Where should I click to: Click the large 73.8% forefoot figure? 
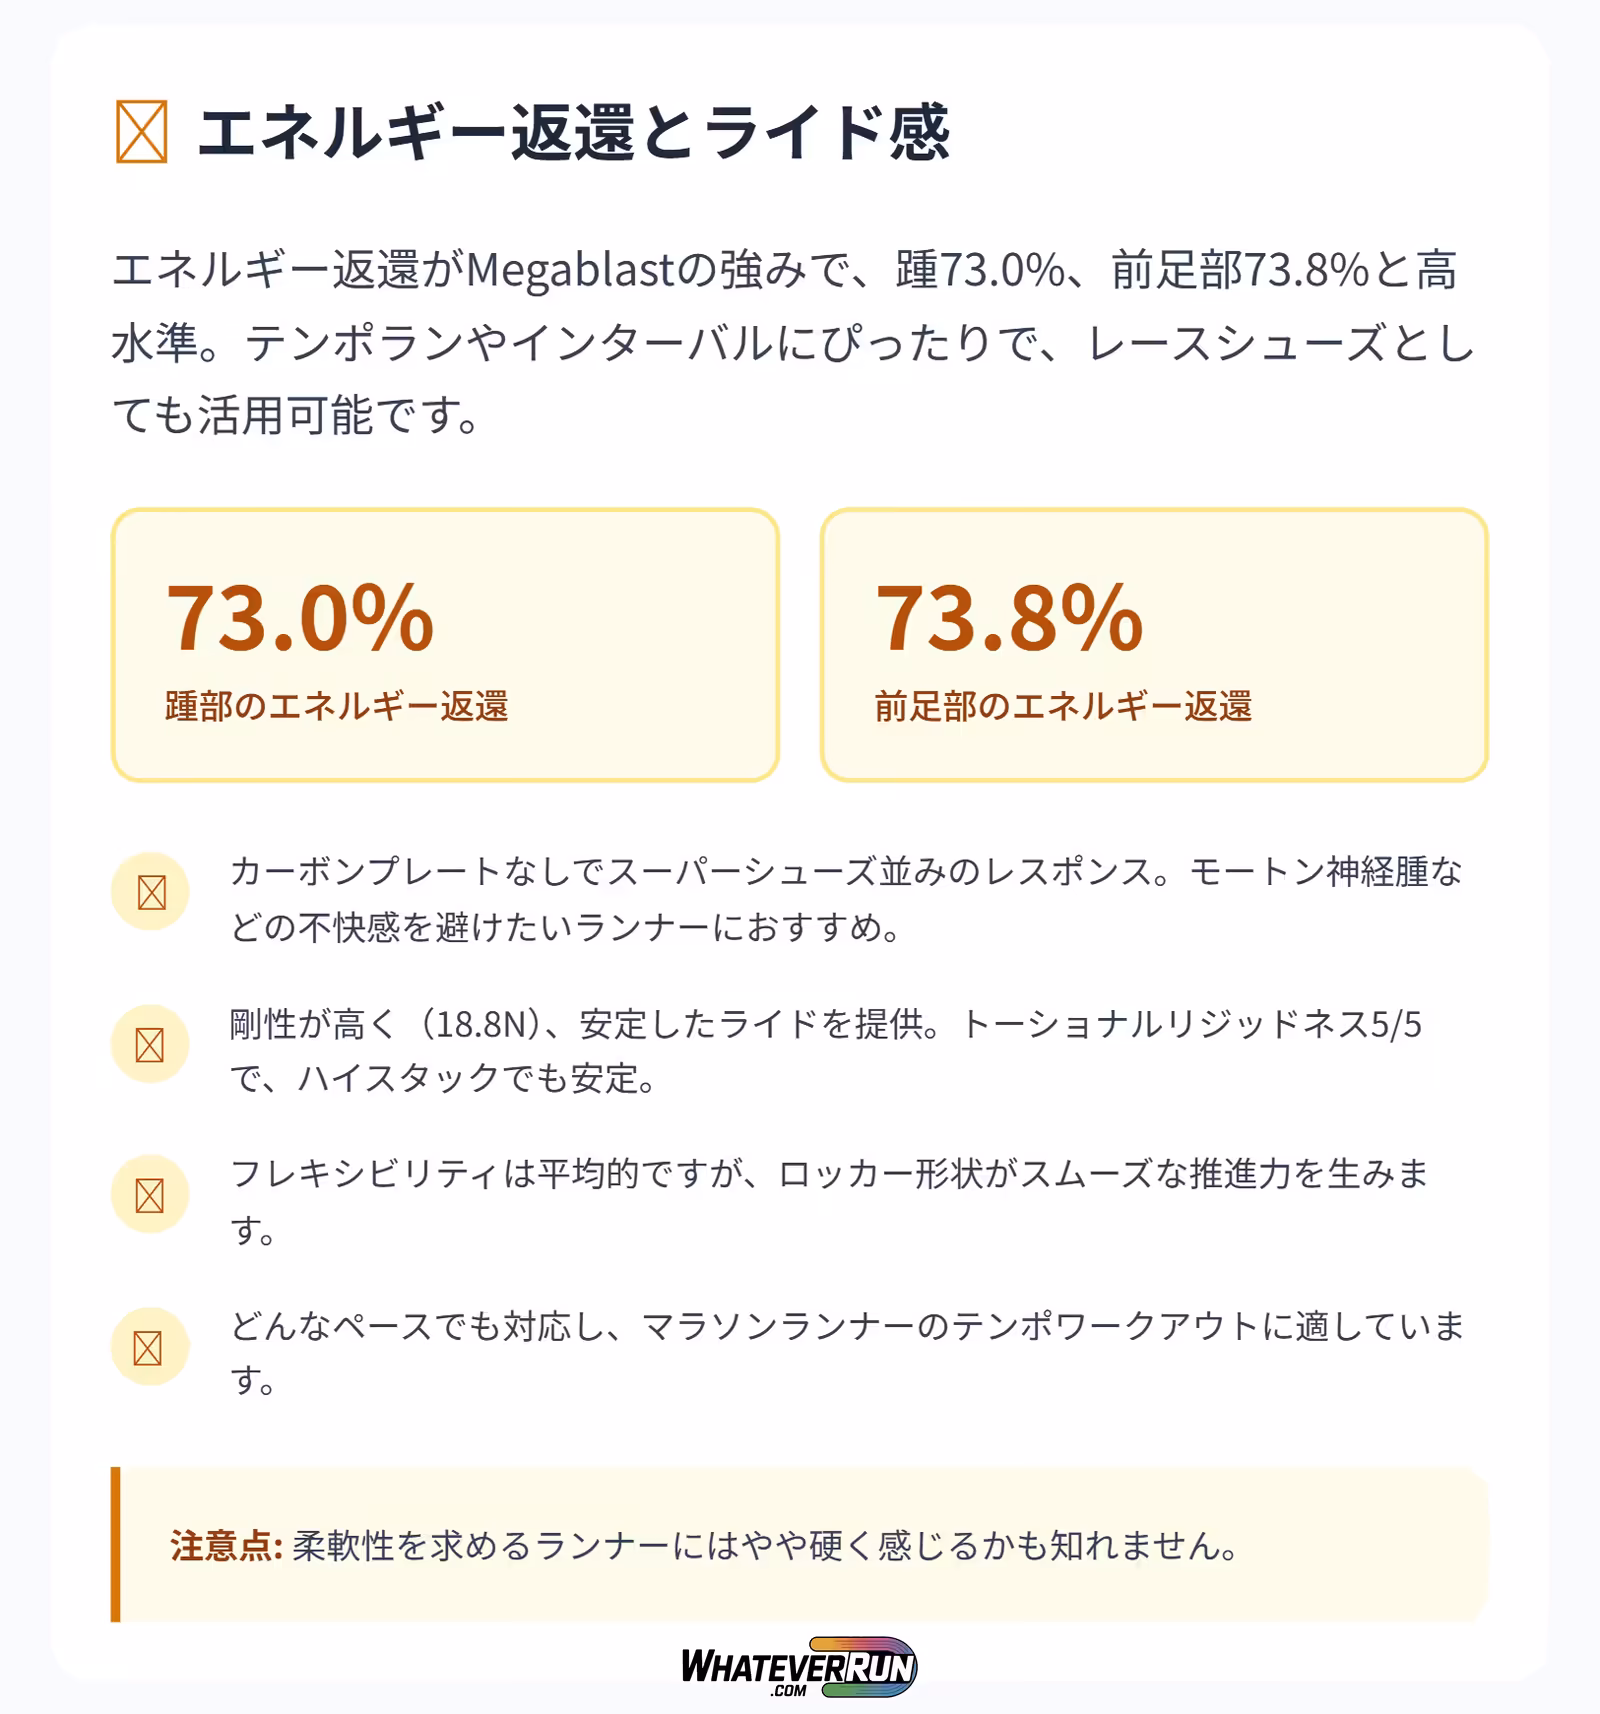(1009, 618)
